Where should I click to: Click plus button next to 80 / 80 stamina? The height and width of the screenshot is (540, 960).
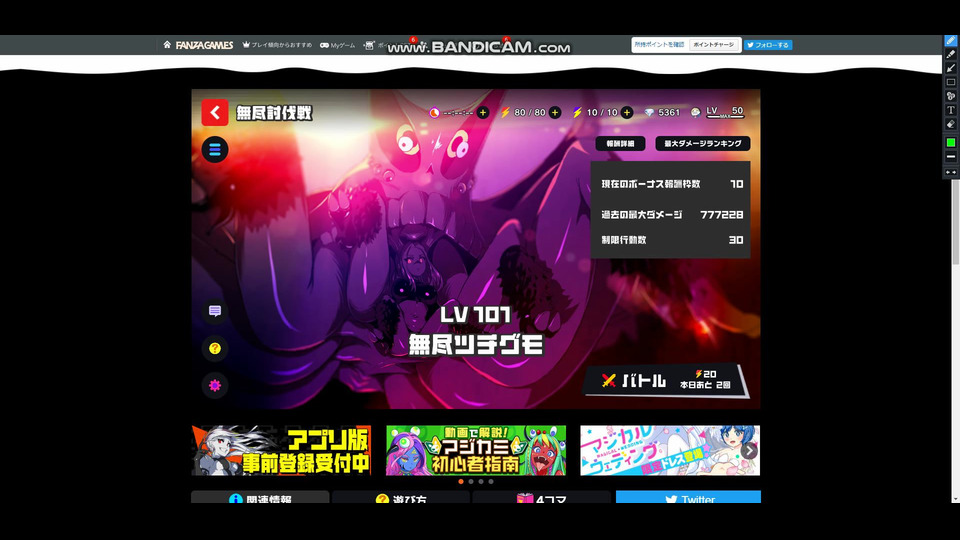pos(555,113)
